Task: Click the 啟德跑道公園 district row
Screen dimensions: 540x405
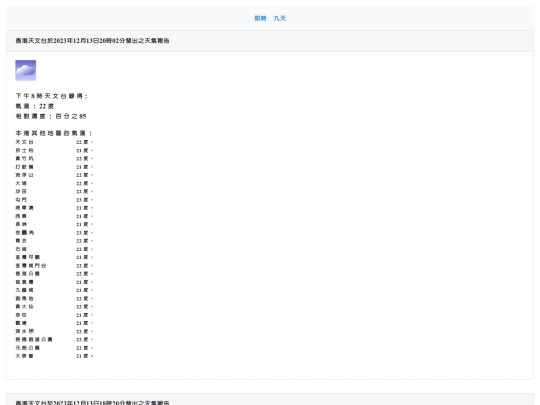Action: point(54,339)
